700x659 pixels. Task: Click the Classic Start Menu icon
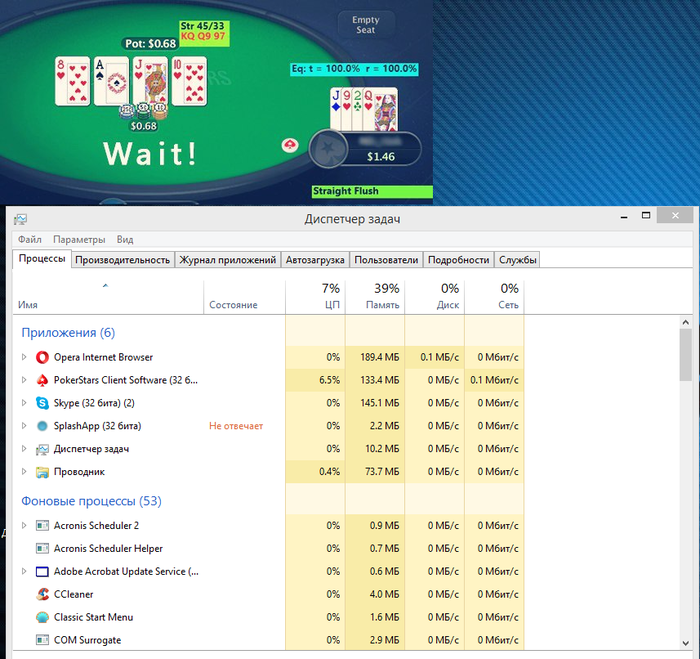click(42, 617)
